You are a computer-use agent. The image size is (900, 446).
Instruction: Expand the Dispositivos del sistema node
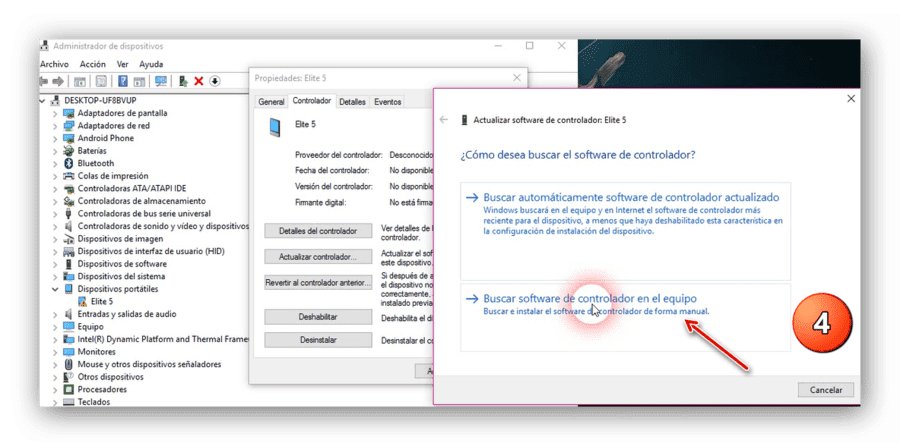[55, 277]
